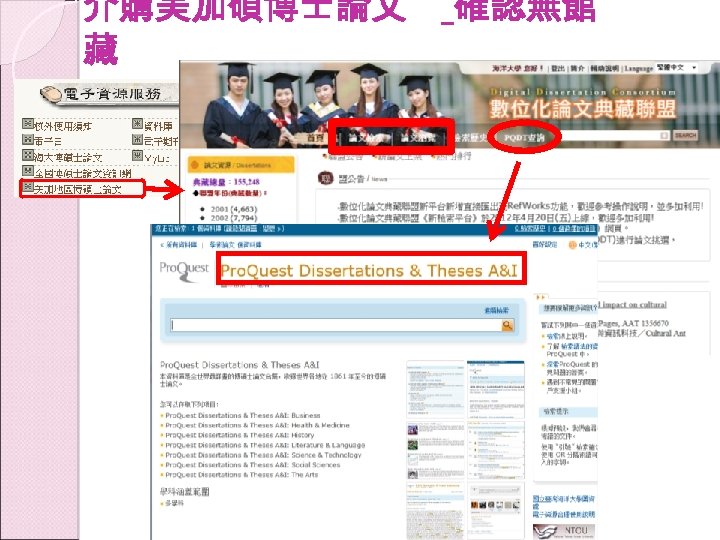Open the 檢索歷史 navigation item
The width and height of the screenshot is (720, 540).
pyautogui.click(x=470, y=138)
